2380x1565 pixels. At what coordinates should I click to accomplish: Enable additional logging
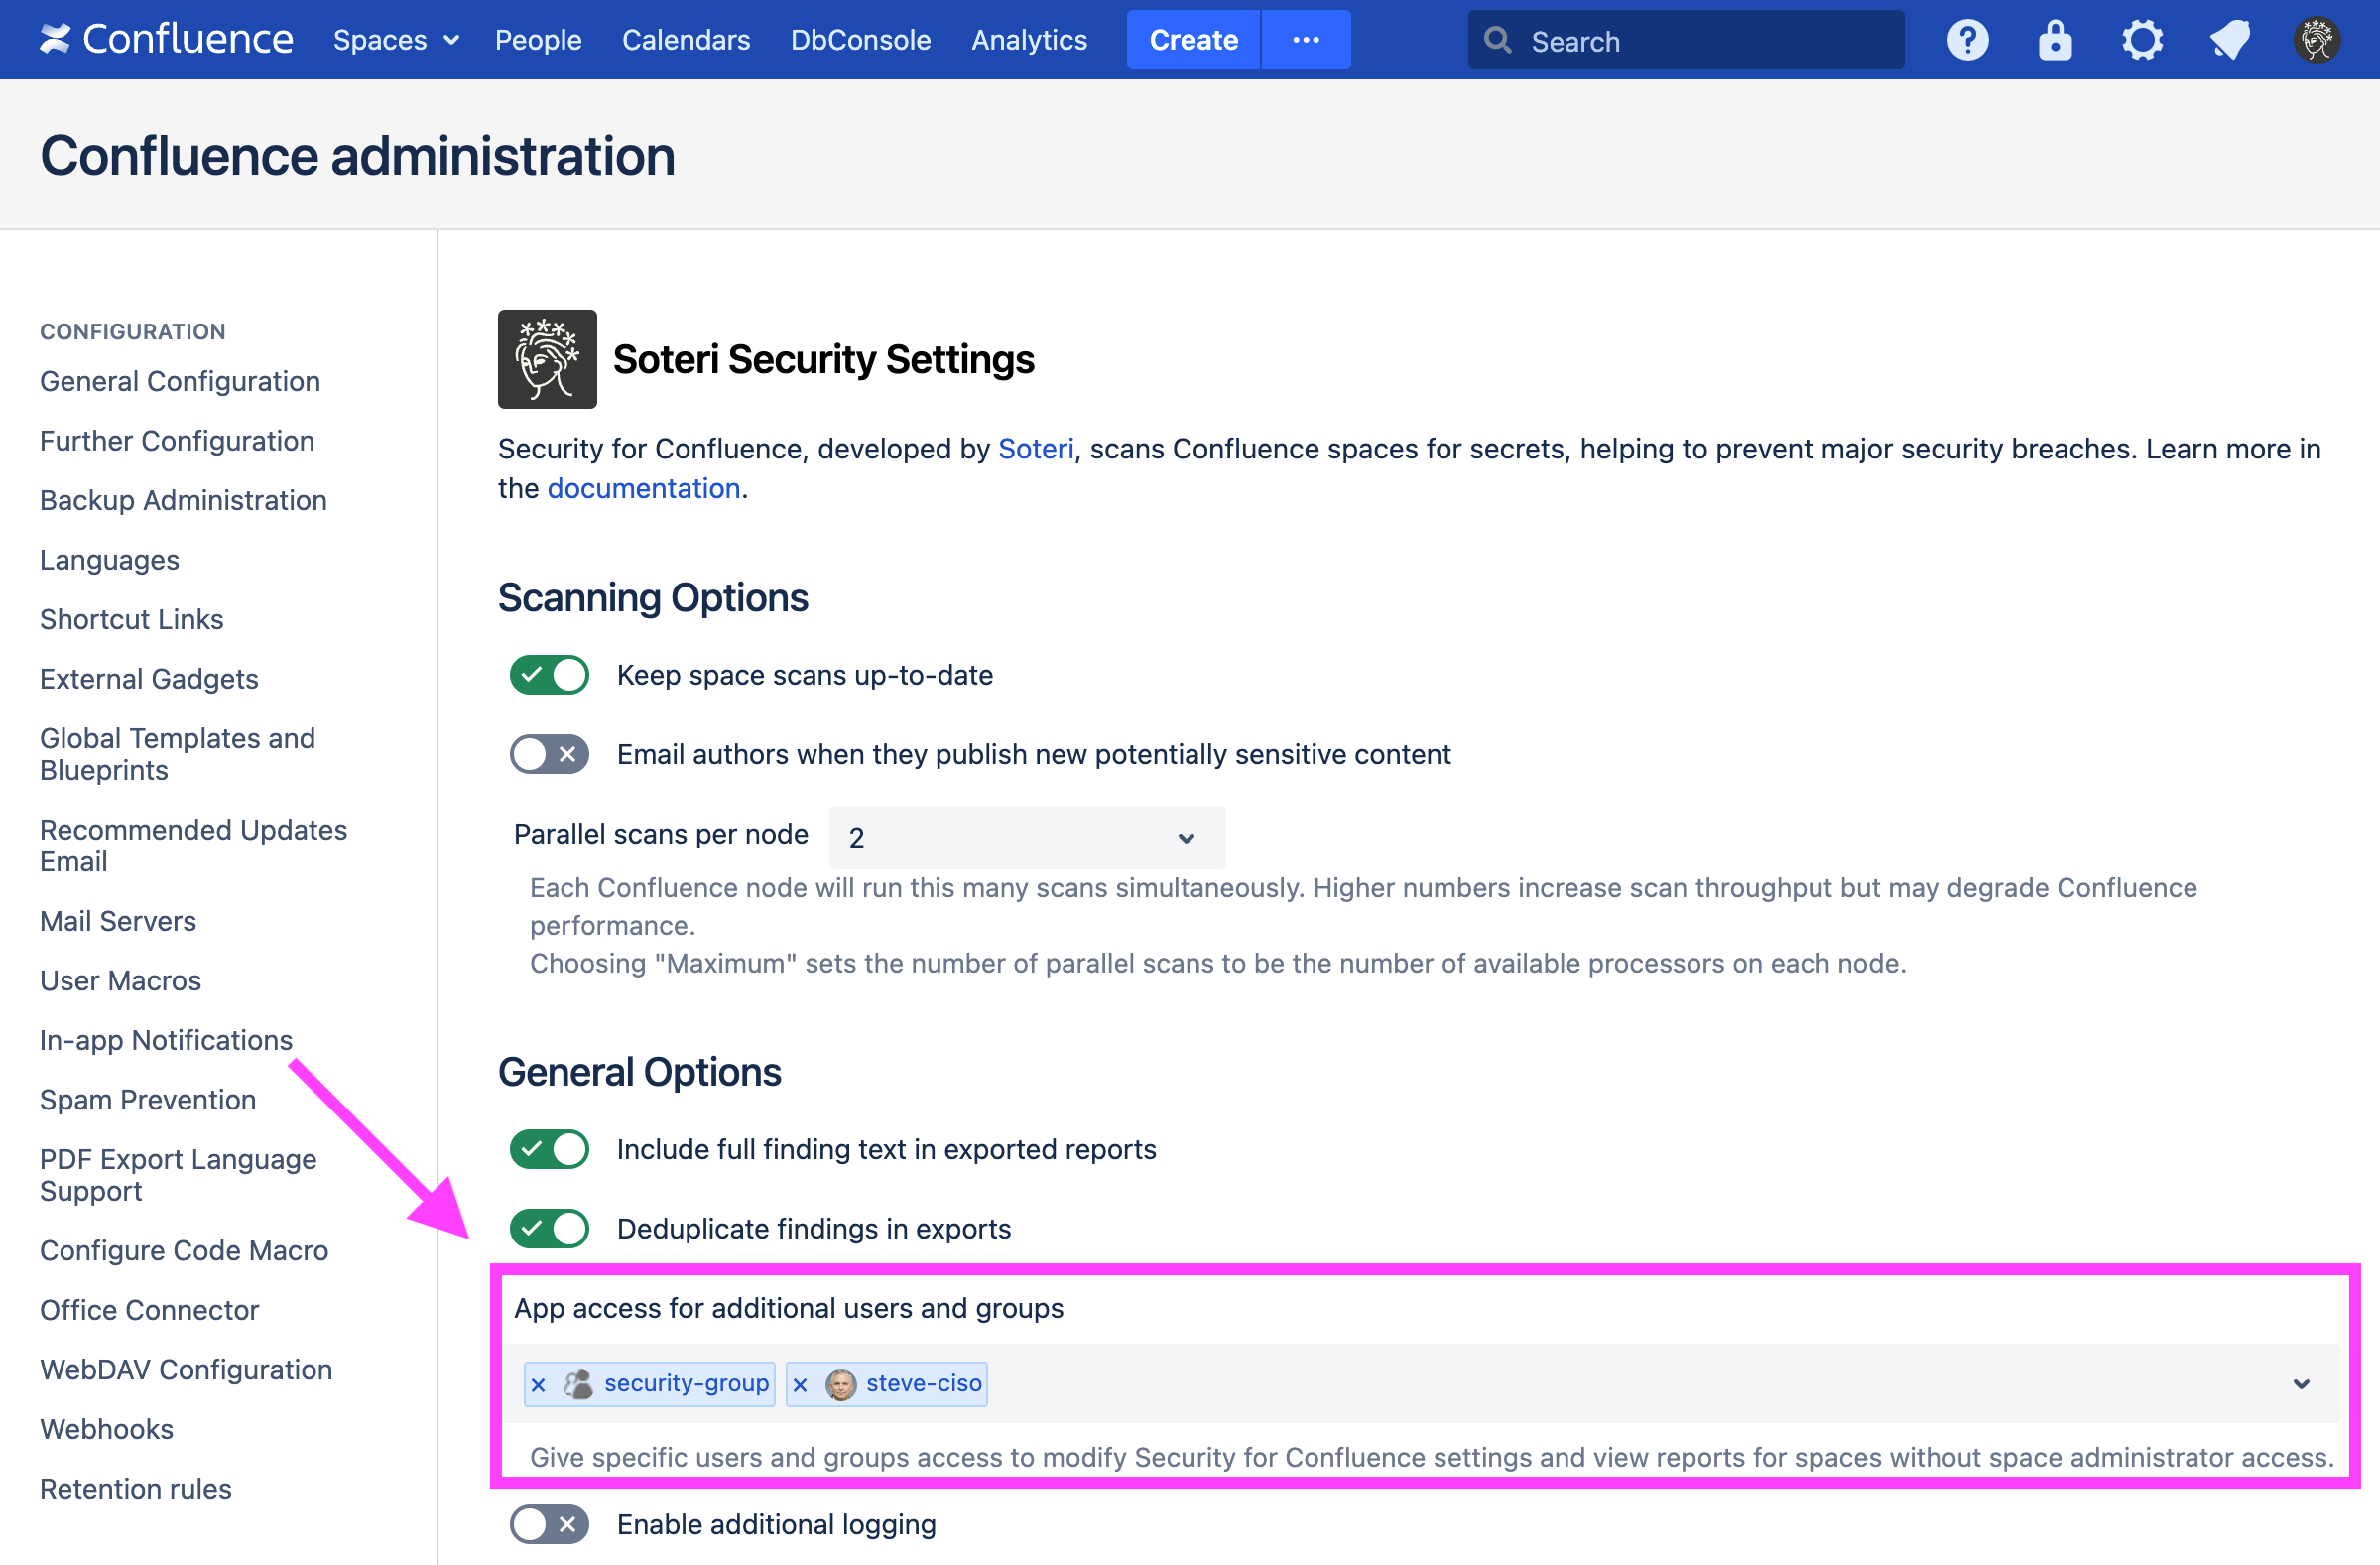[x=549, y=1524]
